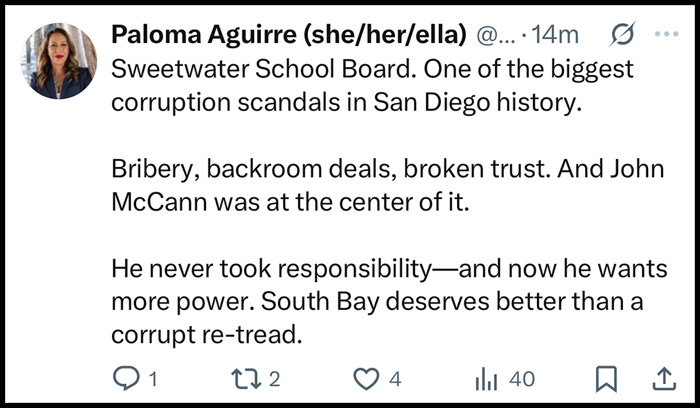
Task: Click the view count number 40
Action: tap(522, 379)
